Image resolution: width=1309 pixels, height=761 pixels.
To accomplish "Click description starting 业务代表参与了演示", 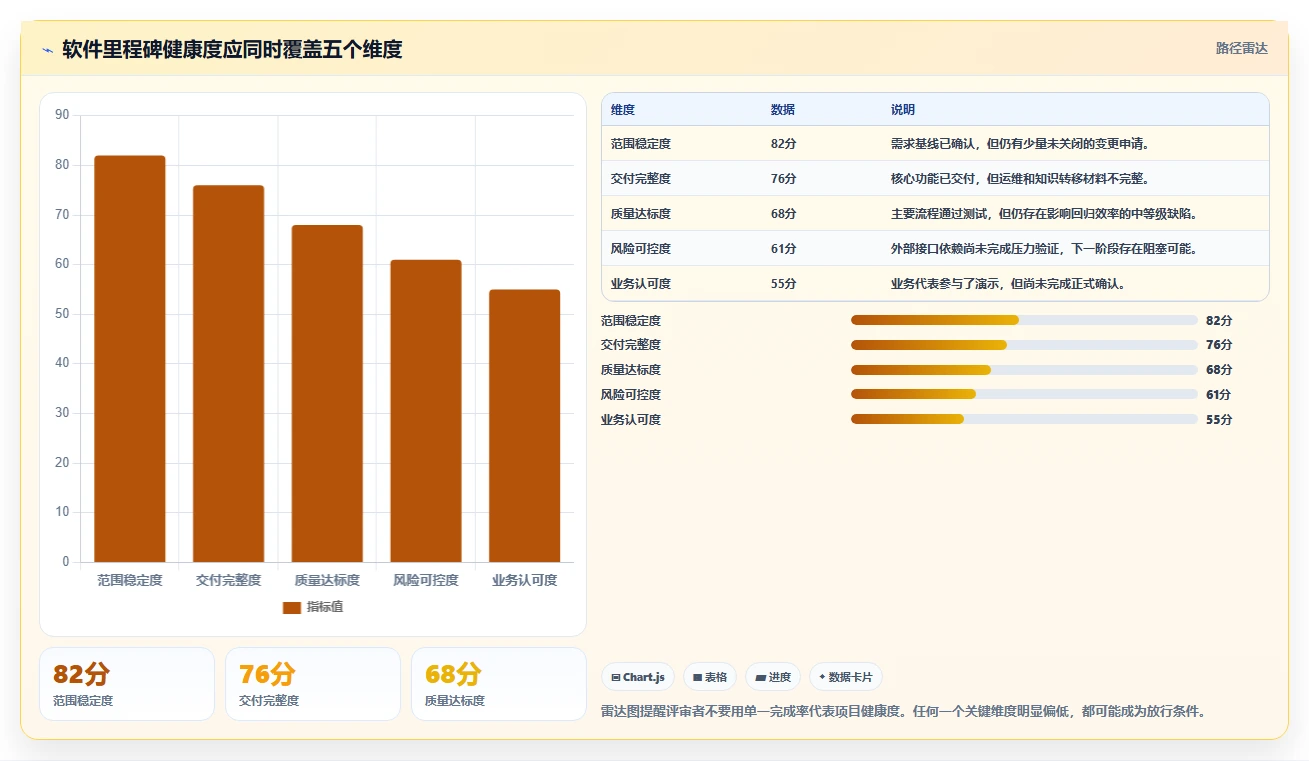I will click(1009, 284).
